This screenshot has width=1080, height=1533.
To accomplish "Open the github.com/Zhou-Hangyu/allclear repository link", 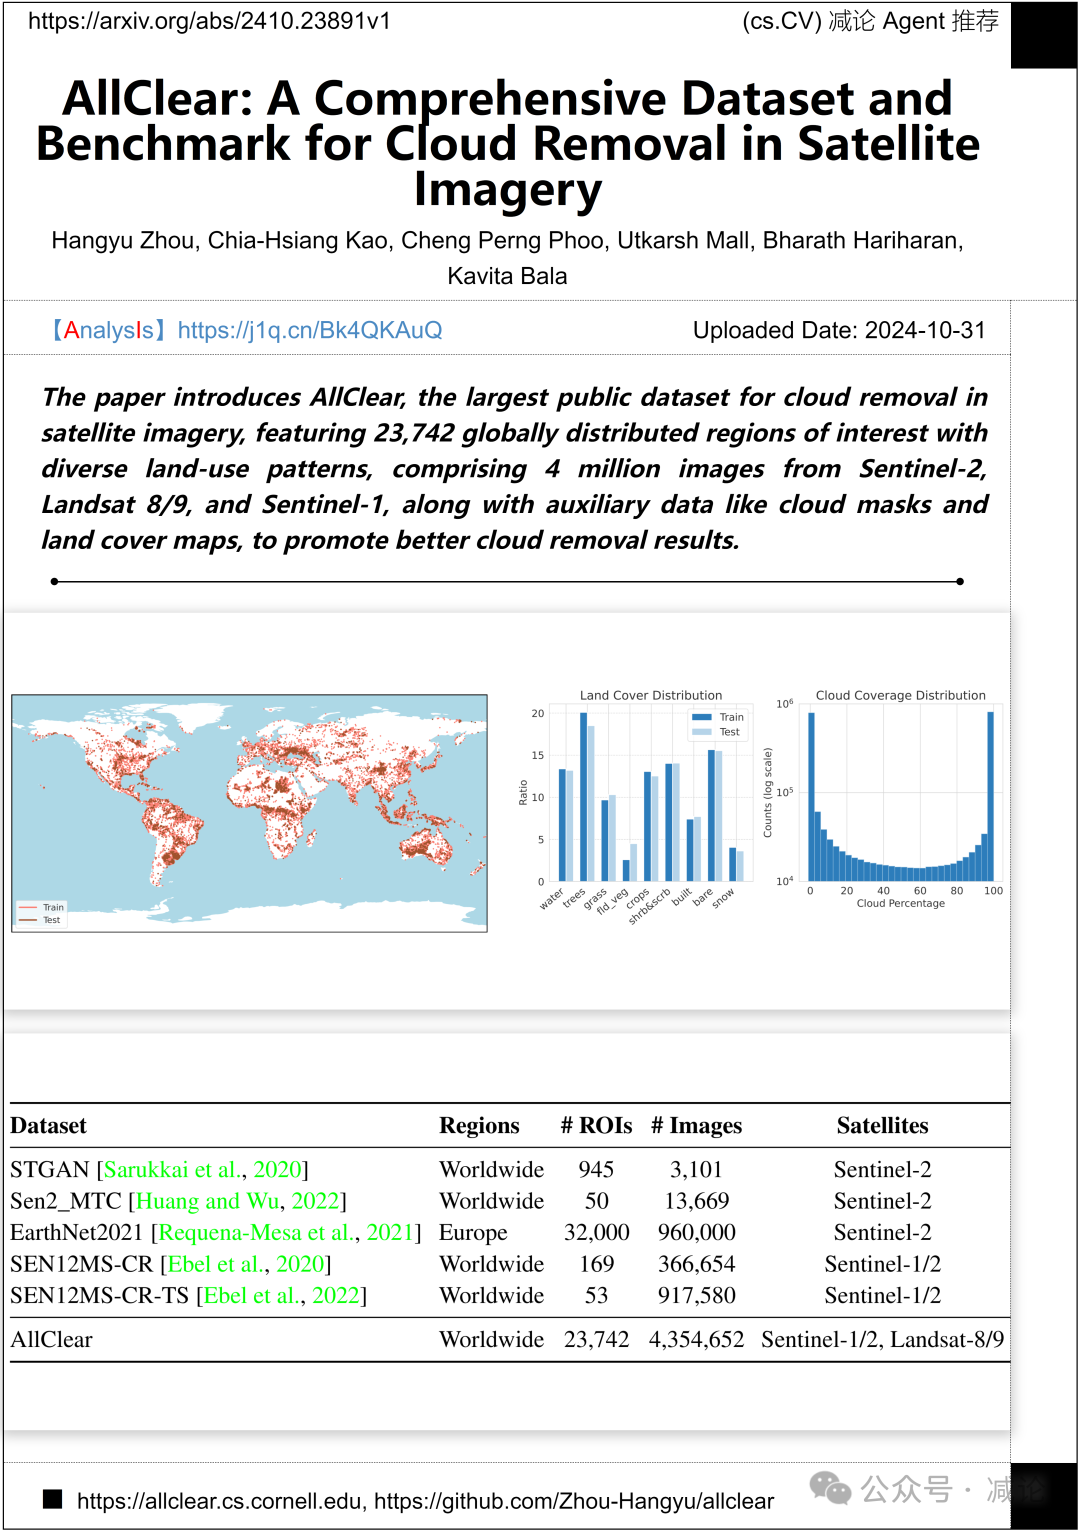I will [x=574, y=1501].
